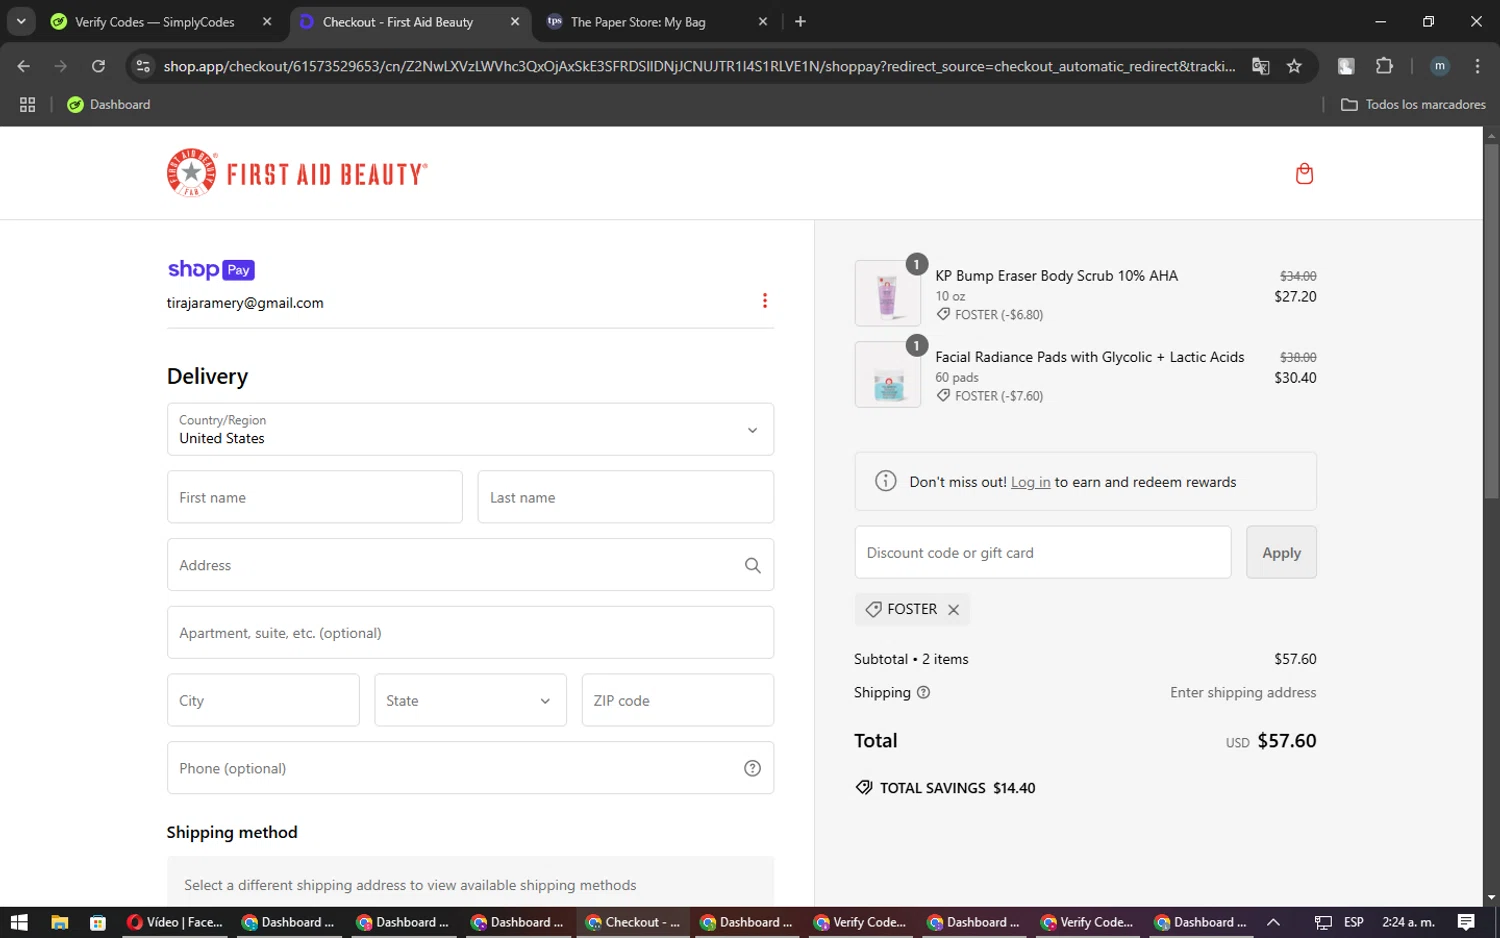The height and width of the screenshot is (938, 1500).
Task: Follow the Log in rewards link
Action: [x=1030, y=482]
